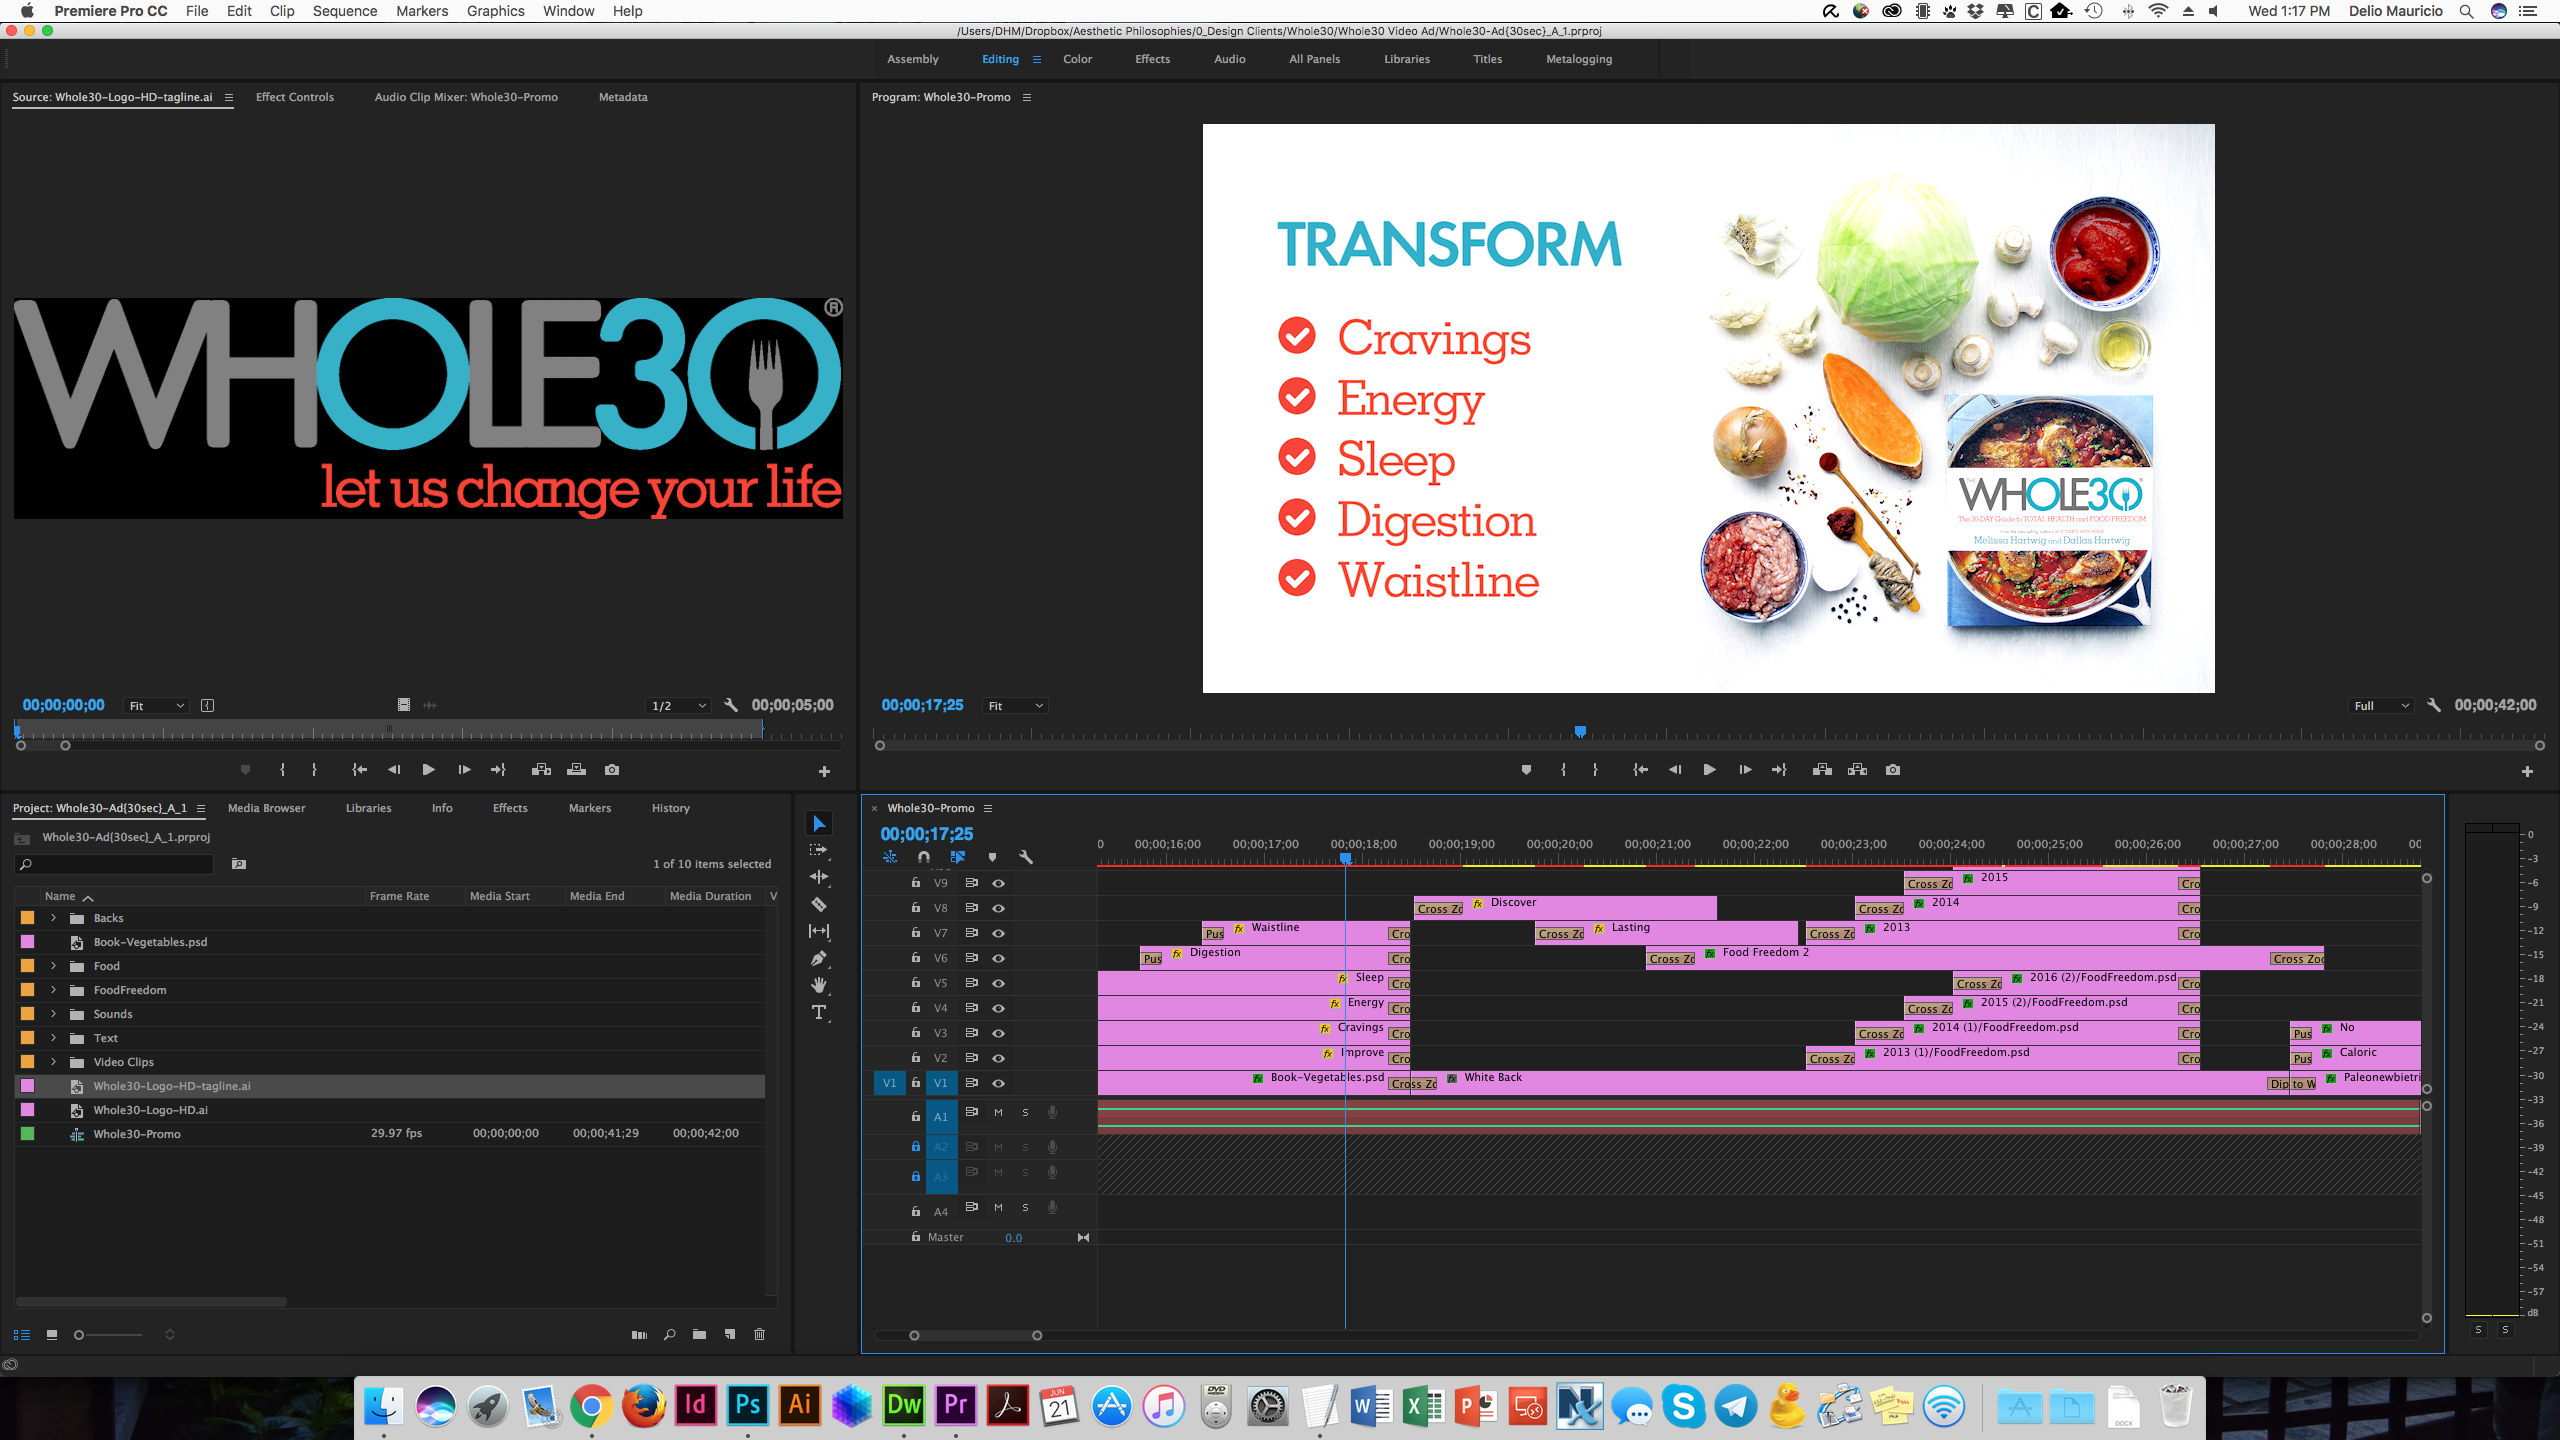Switch to Effect Controls tab

pos(295,97)
